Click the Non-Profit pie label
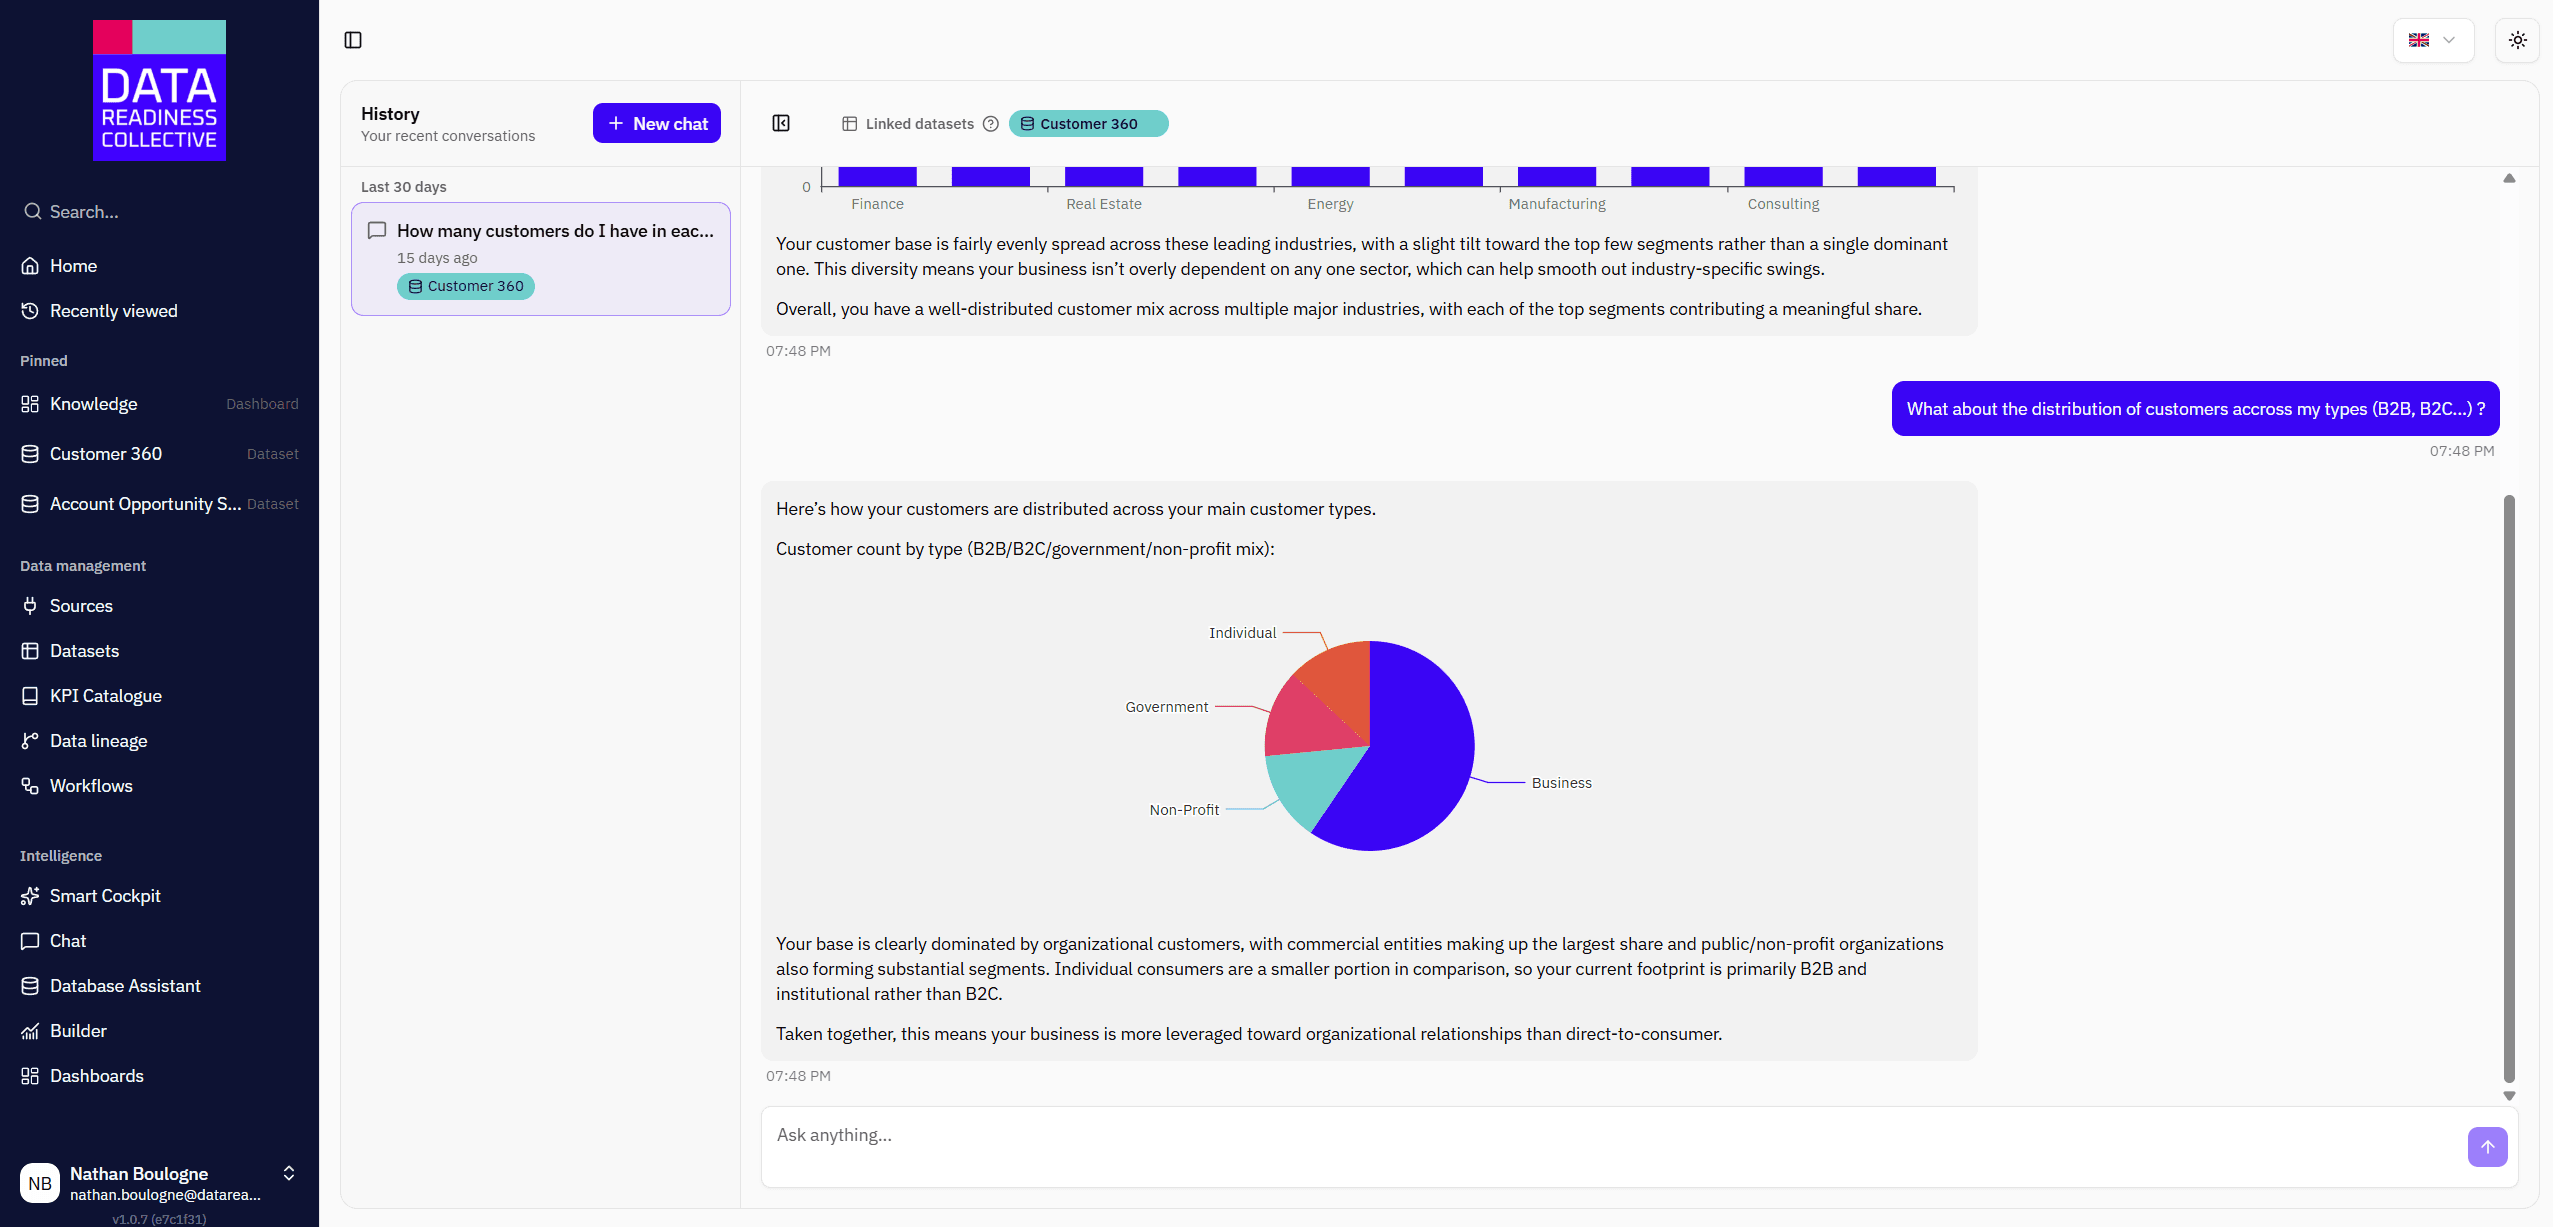Viewport: 2553px width, 1227px height. pyautogui.click(x=1184, y=810)
